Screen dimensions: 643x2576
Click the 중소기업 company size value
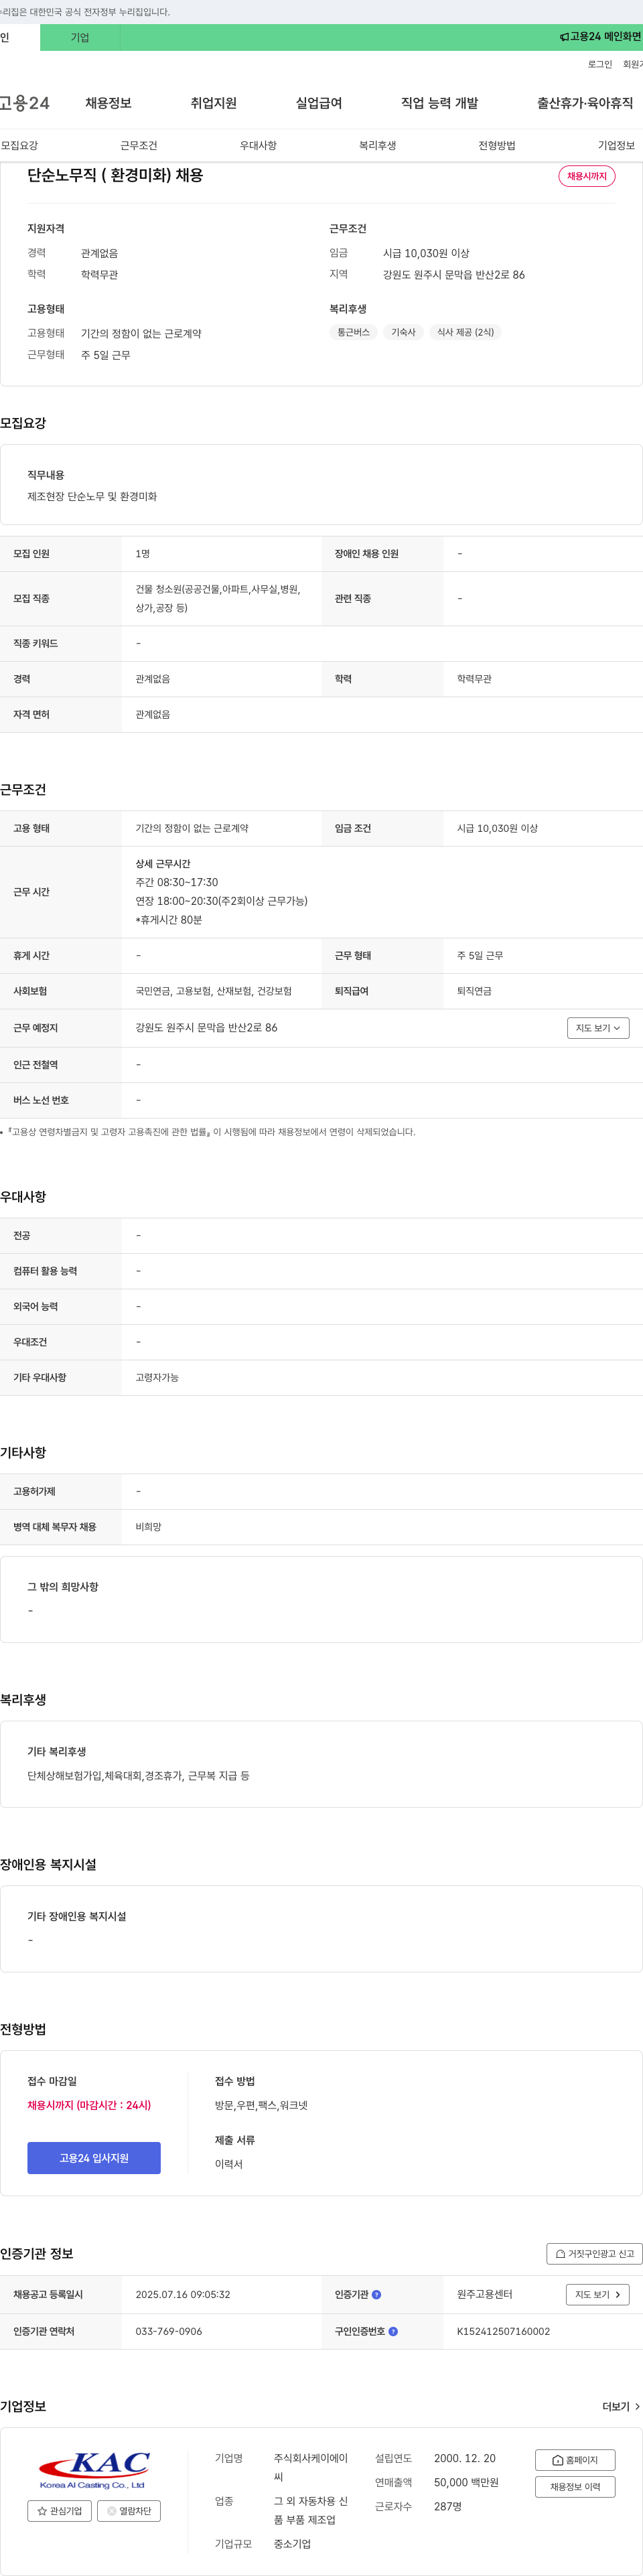[x=292, y=2544]
